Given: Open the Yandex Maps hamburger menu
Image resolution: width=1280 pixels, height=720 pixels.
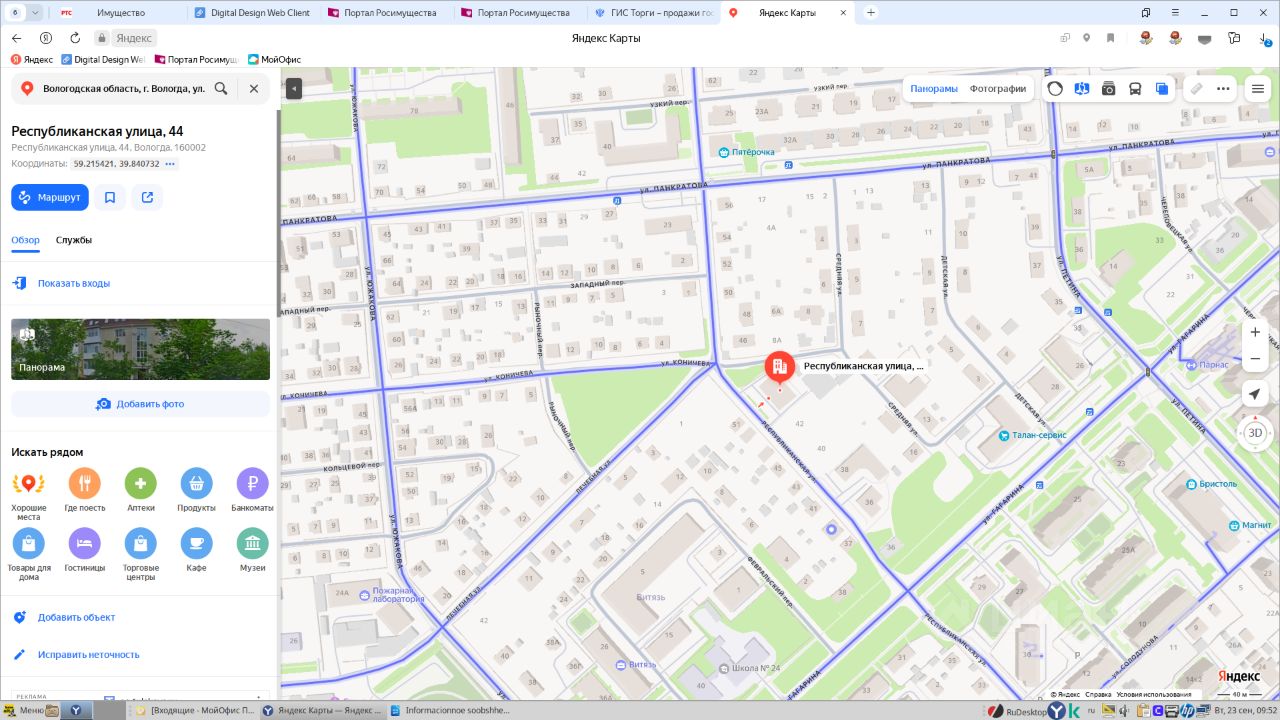Looking at the screenshot, I should pyautogui.click(x=1258, y=88).
